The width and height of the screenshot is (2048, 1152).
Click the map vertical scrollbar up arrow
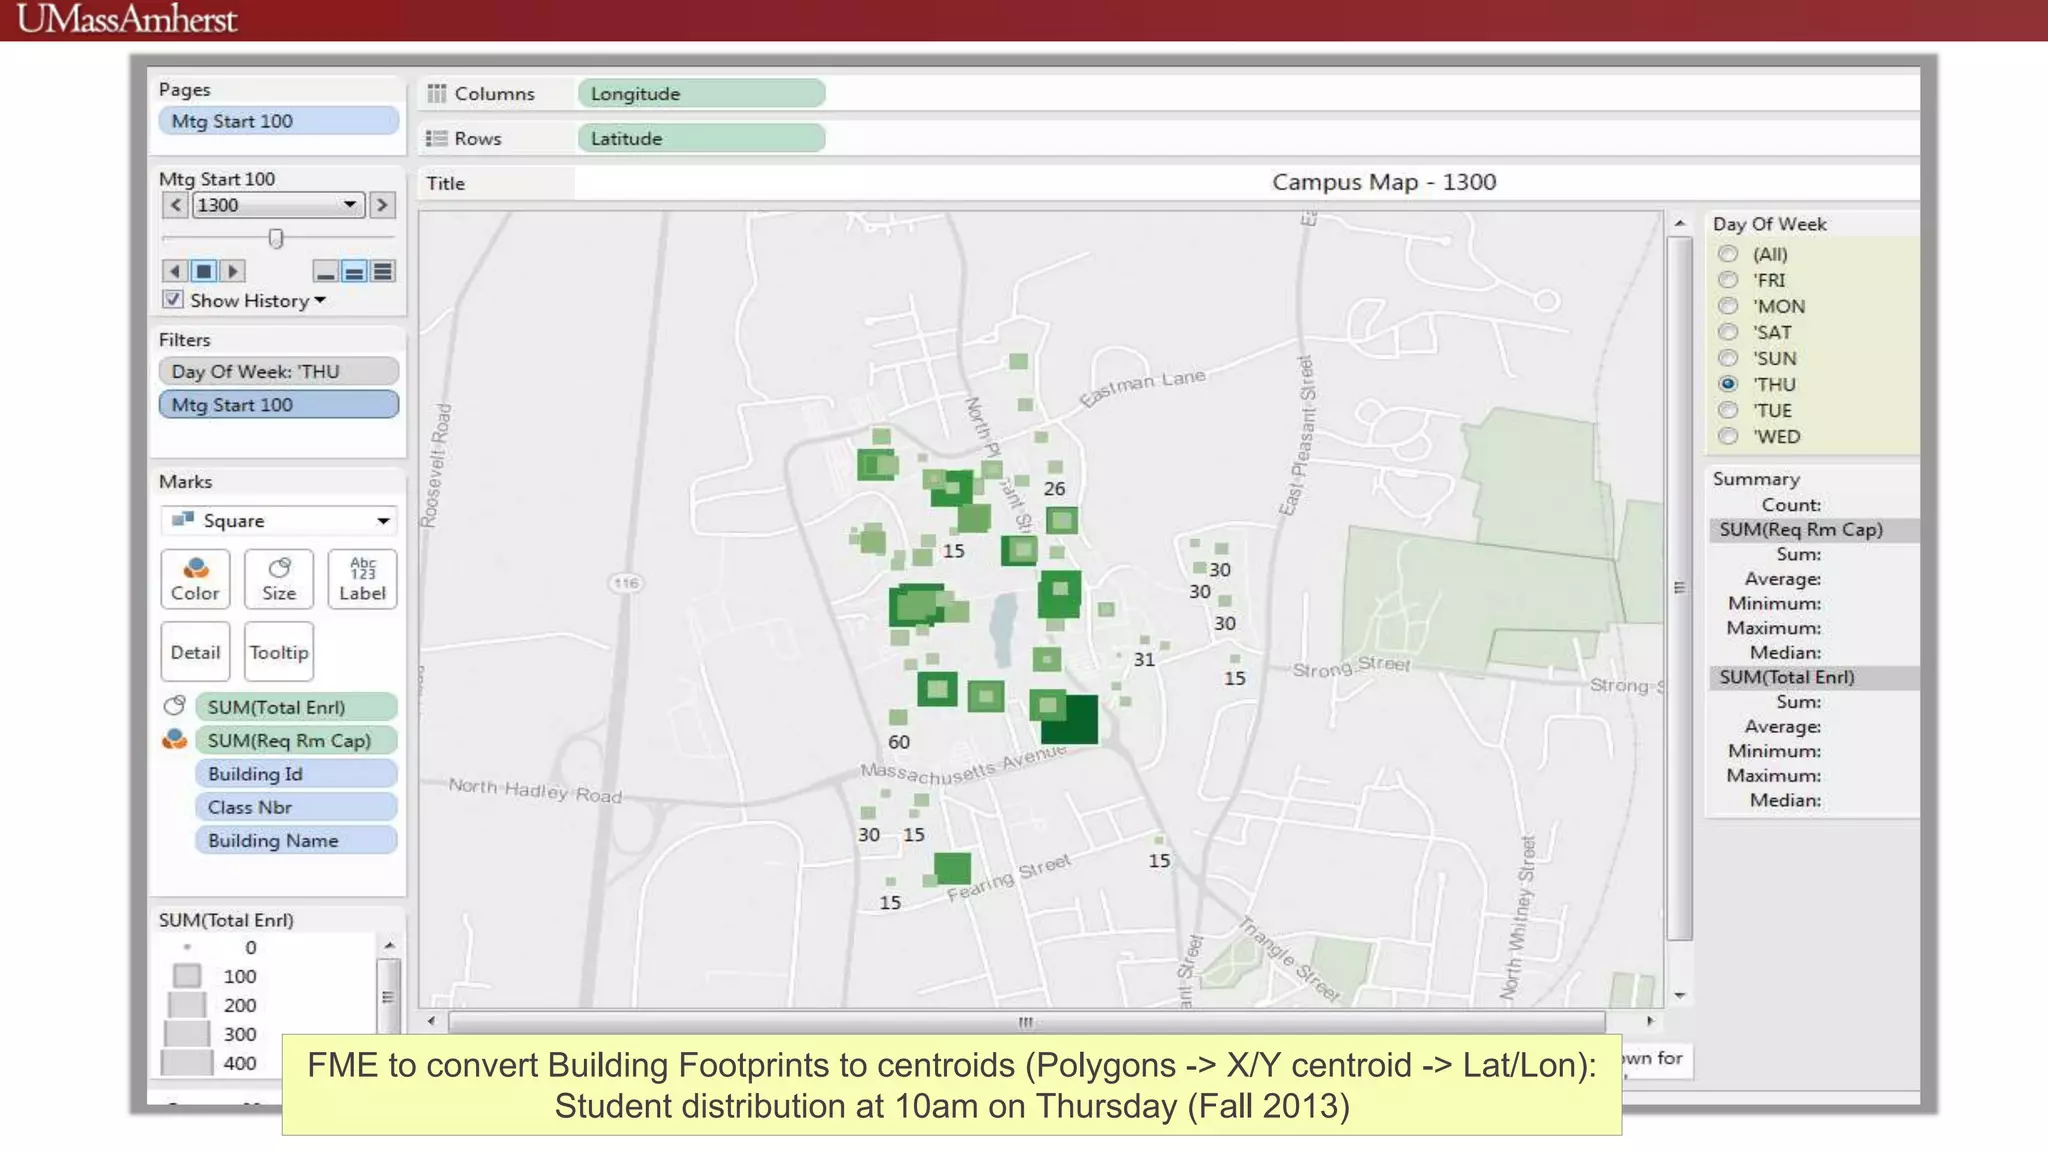point(1680,223)
